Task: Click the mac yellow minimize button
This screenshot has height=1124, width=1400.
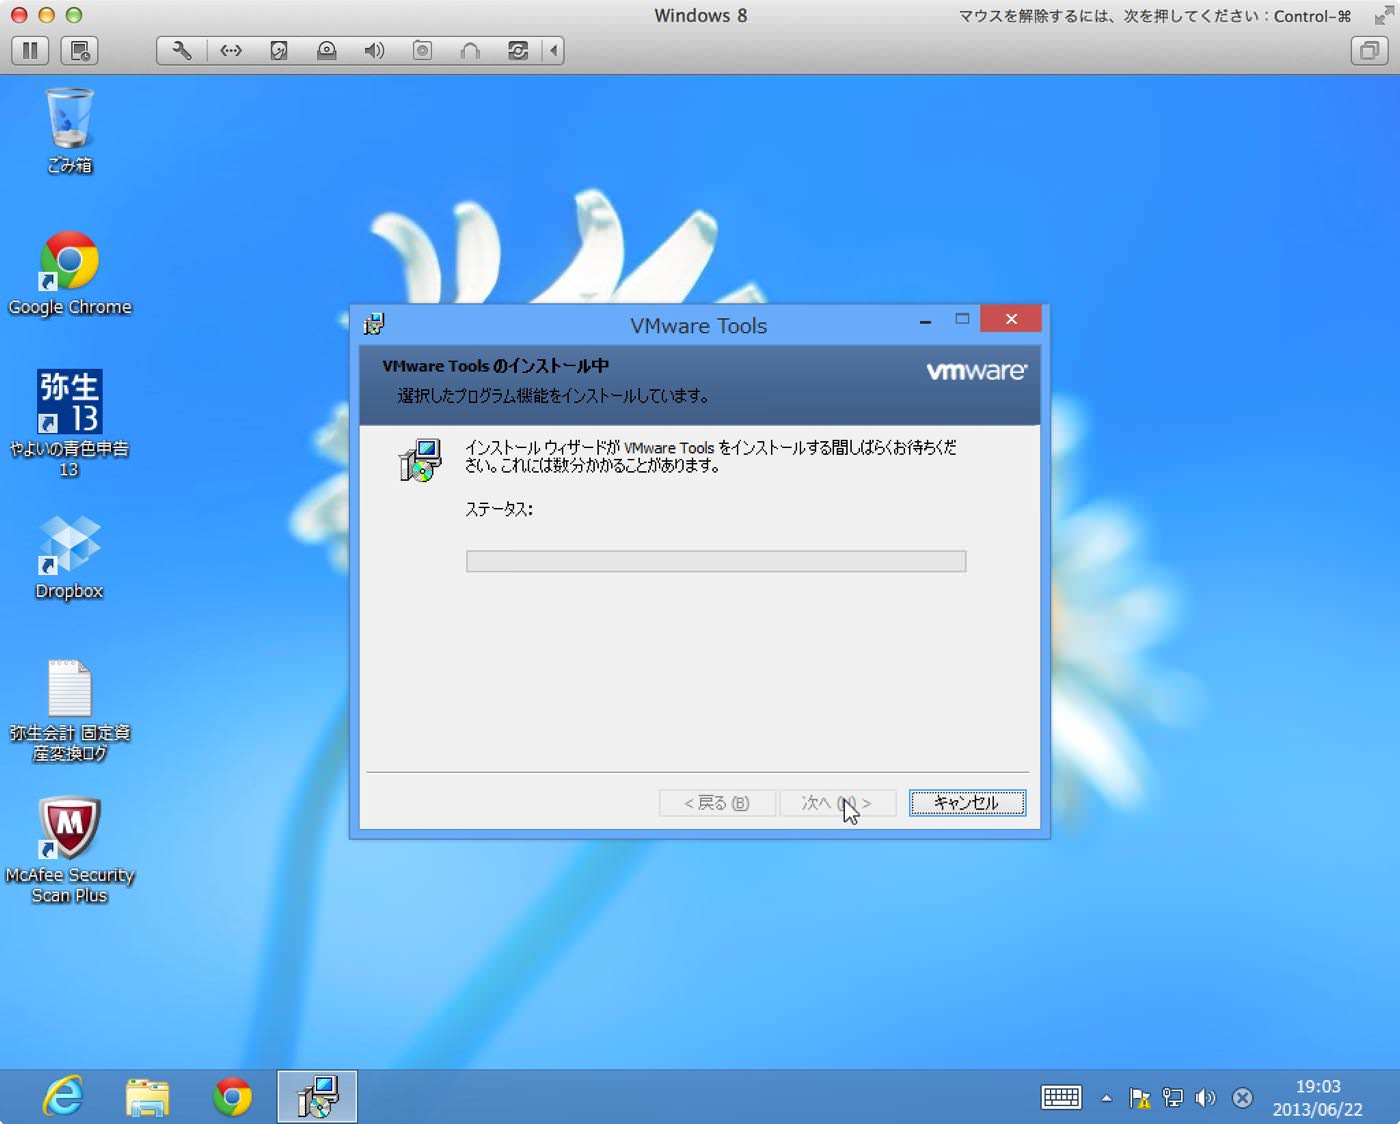Action: (x=46, y=15)
